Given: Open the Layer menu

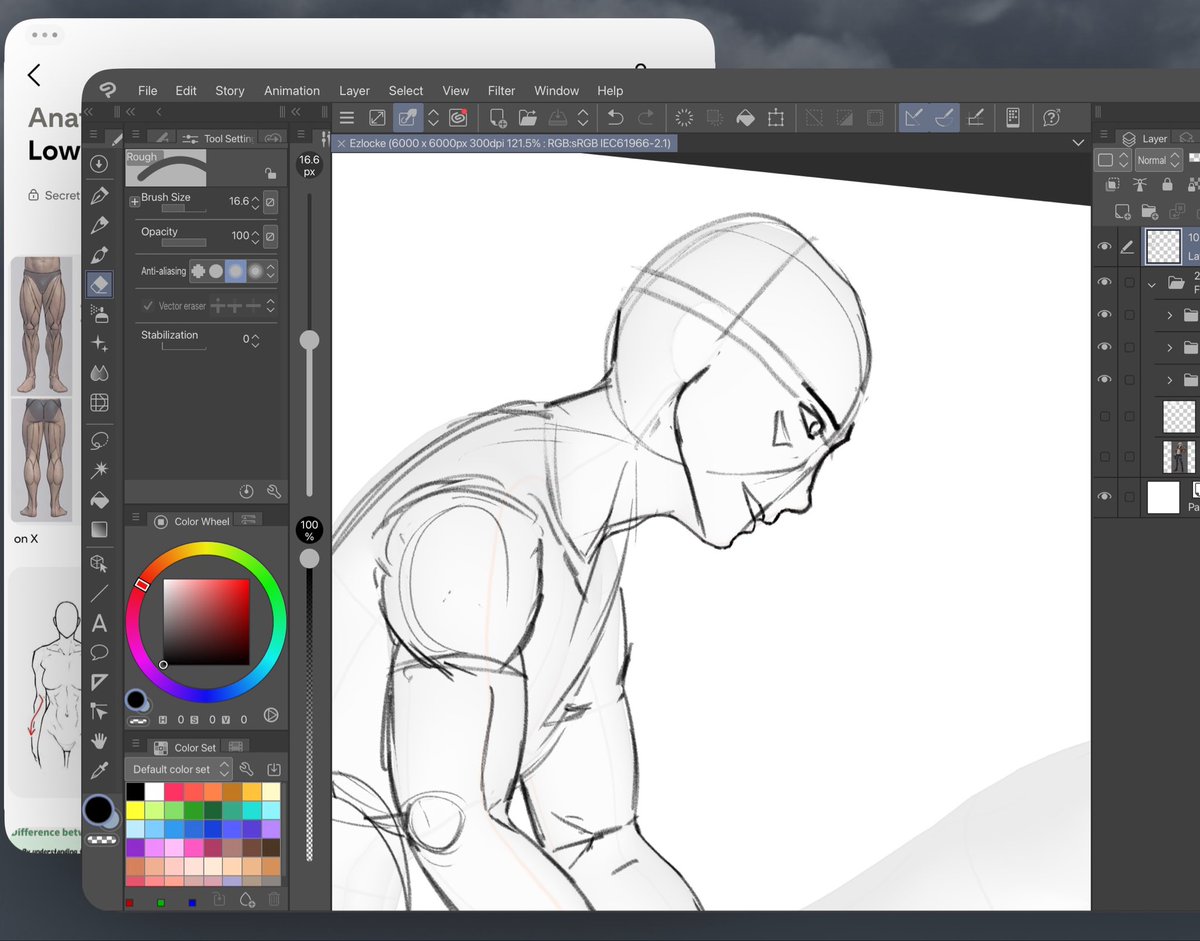Looking at the screenshot, I should point(354,90).
